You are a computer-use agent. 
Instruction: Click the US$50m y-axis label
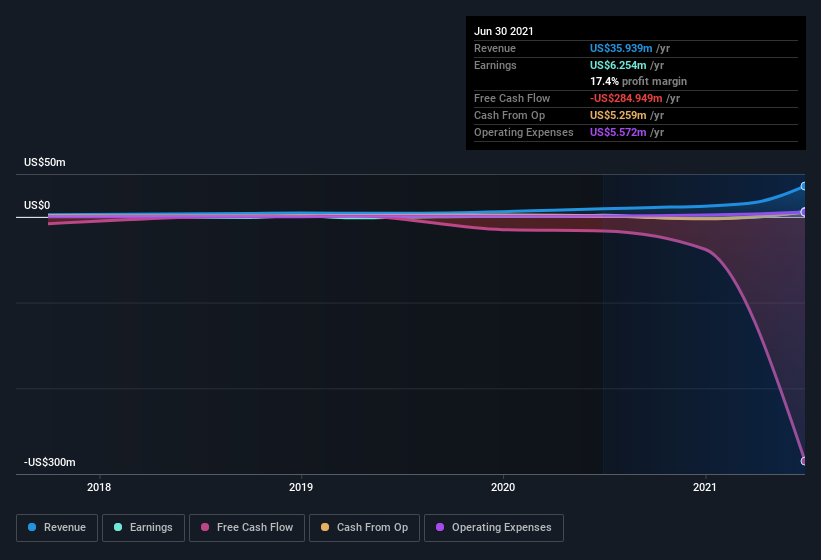45,162
